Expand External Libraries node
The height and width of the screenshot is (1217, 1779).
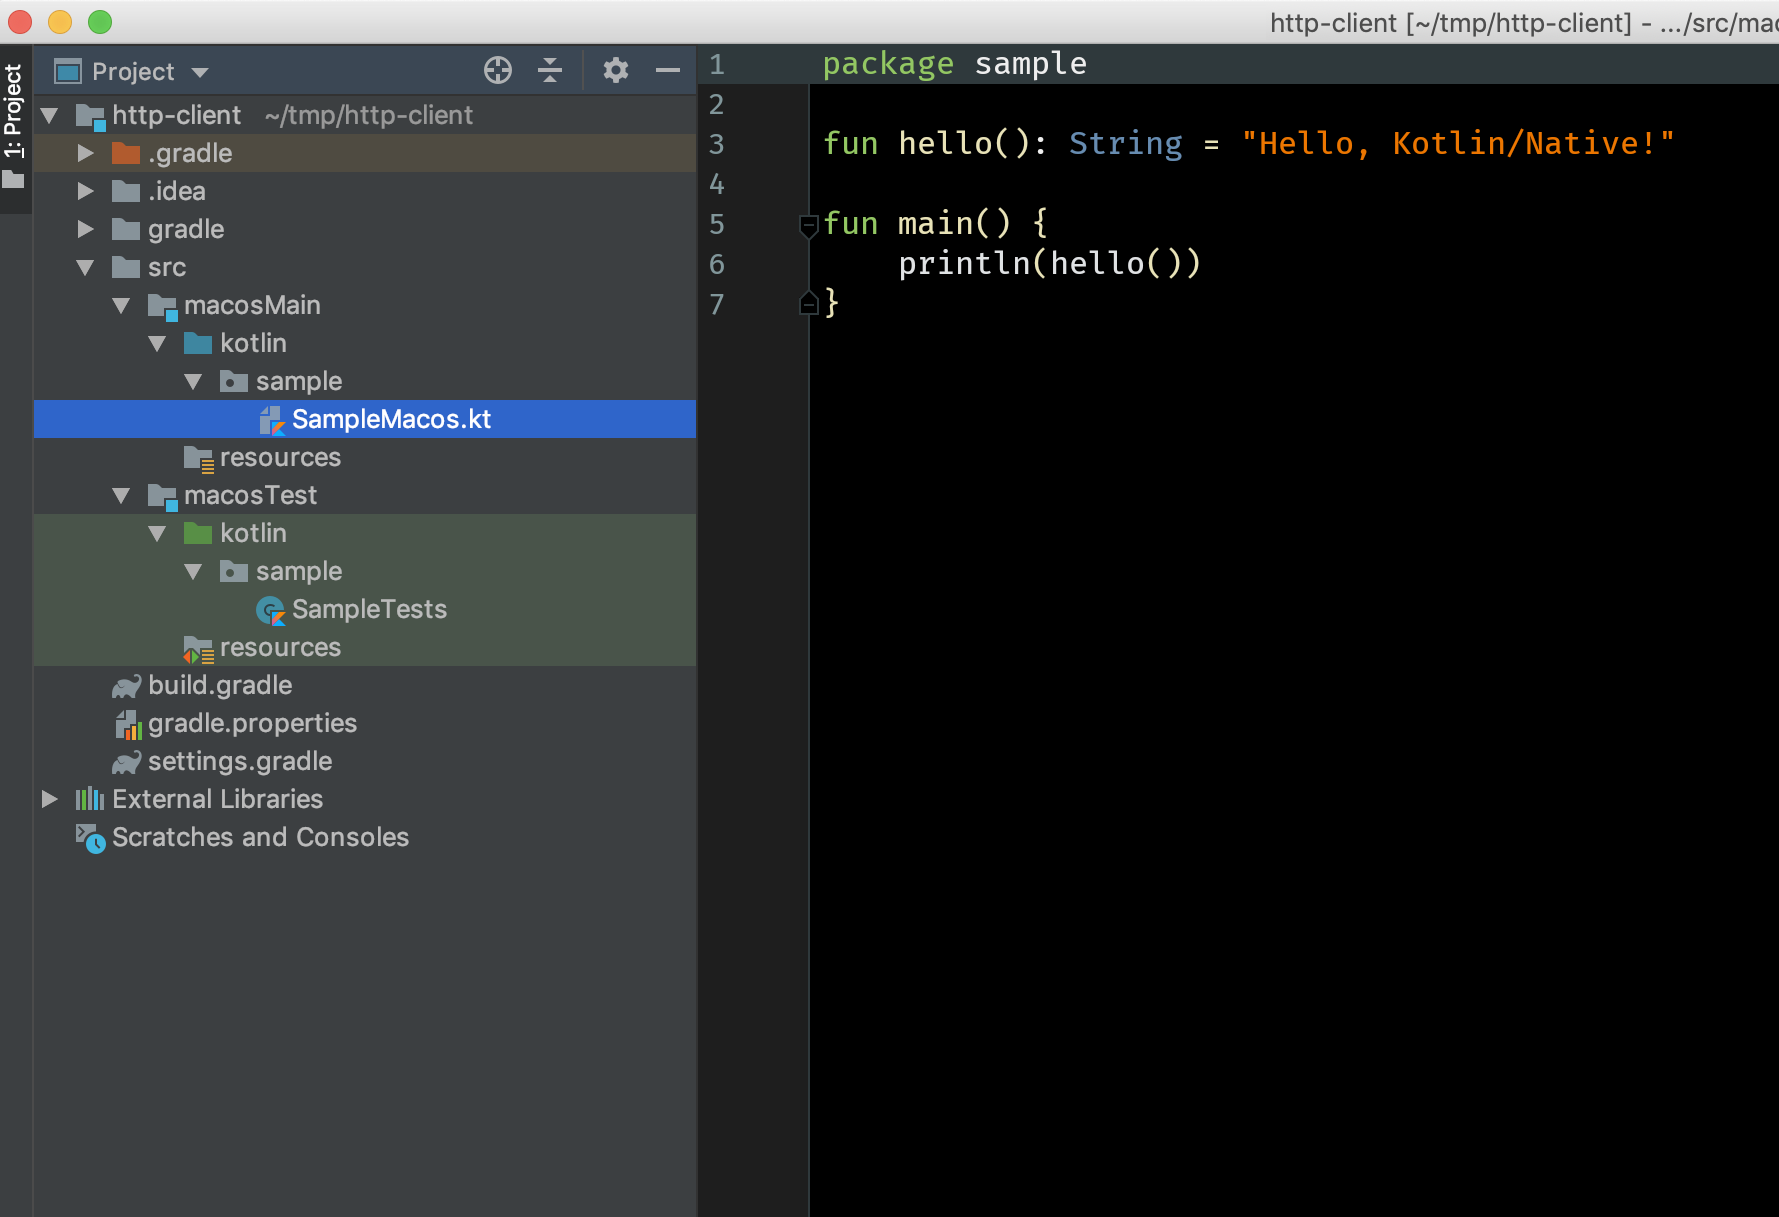click(49, 799)
